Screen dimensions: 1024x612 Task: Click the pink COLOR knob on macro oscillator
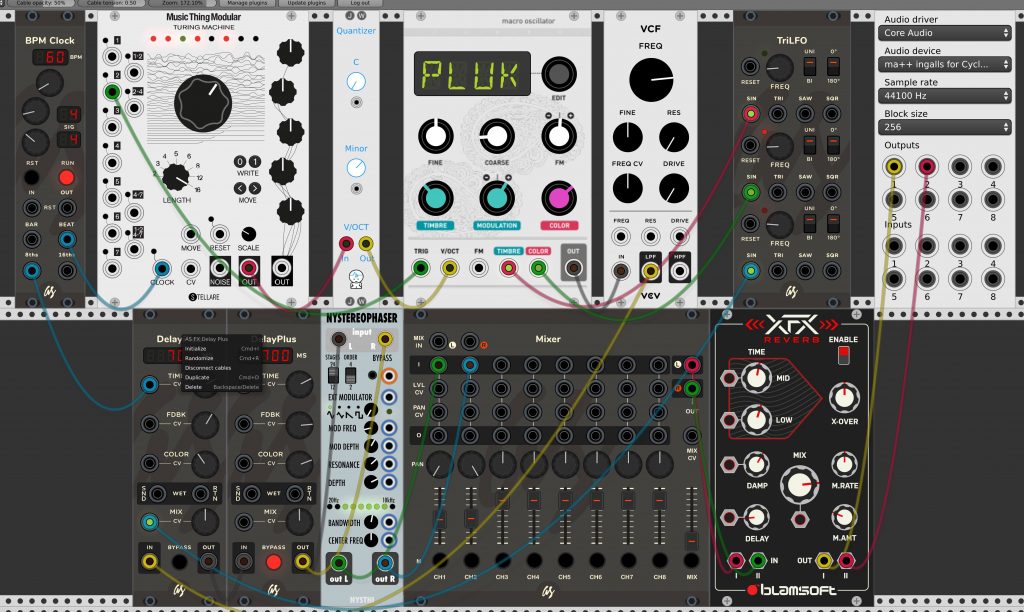559,198
